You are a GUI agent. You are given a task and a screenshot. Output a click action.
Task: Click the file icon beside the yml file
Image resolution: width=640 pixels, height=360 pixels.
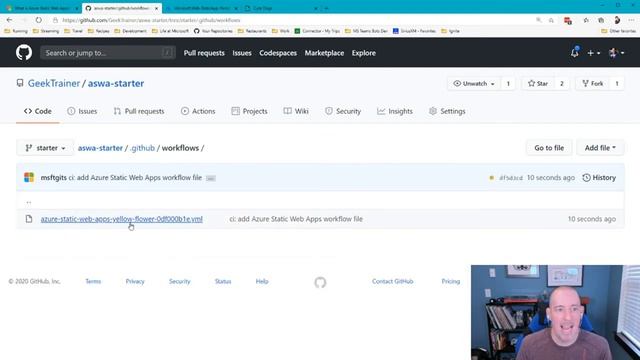coord(29,219)
